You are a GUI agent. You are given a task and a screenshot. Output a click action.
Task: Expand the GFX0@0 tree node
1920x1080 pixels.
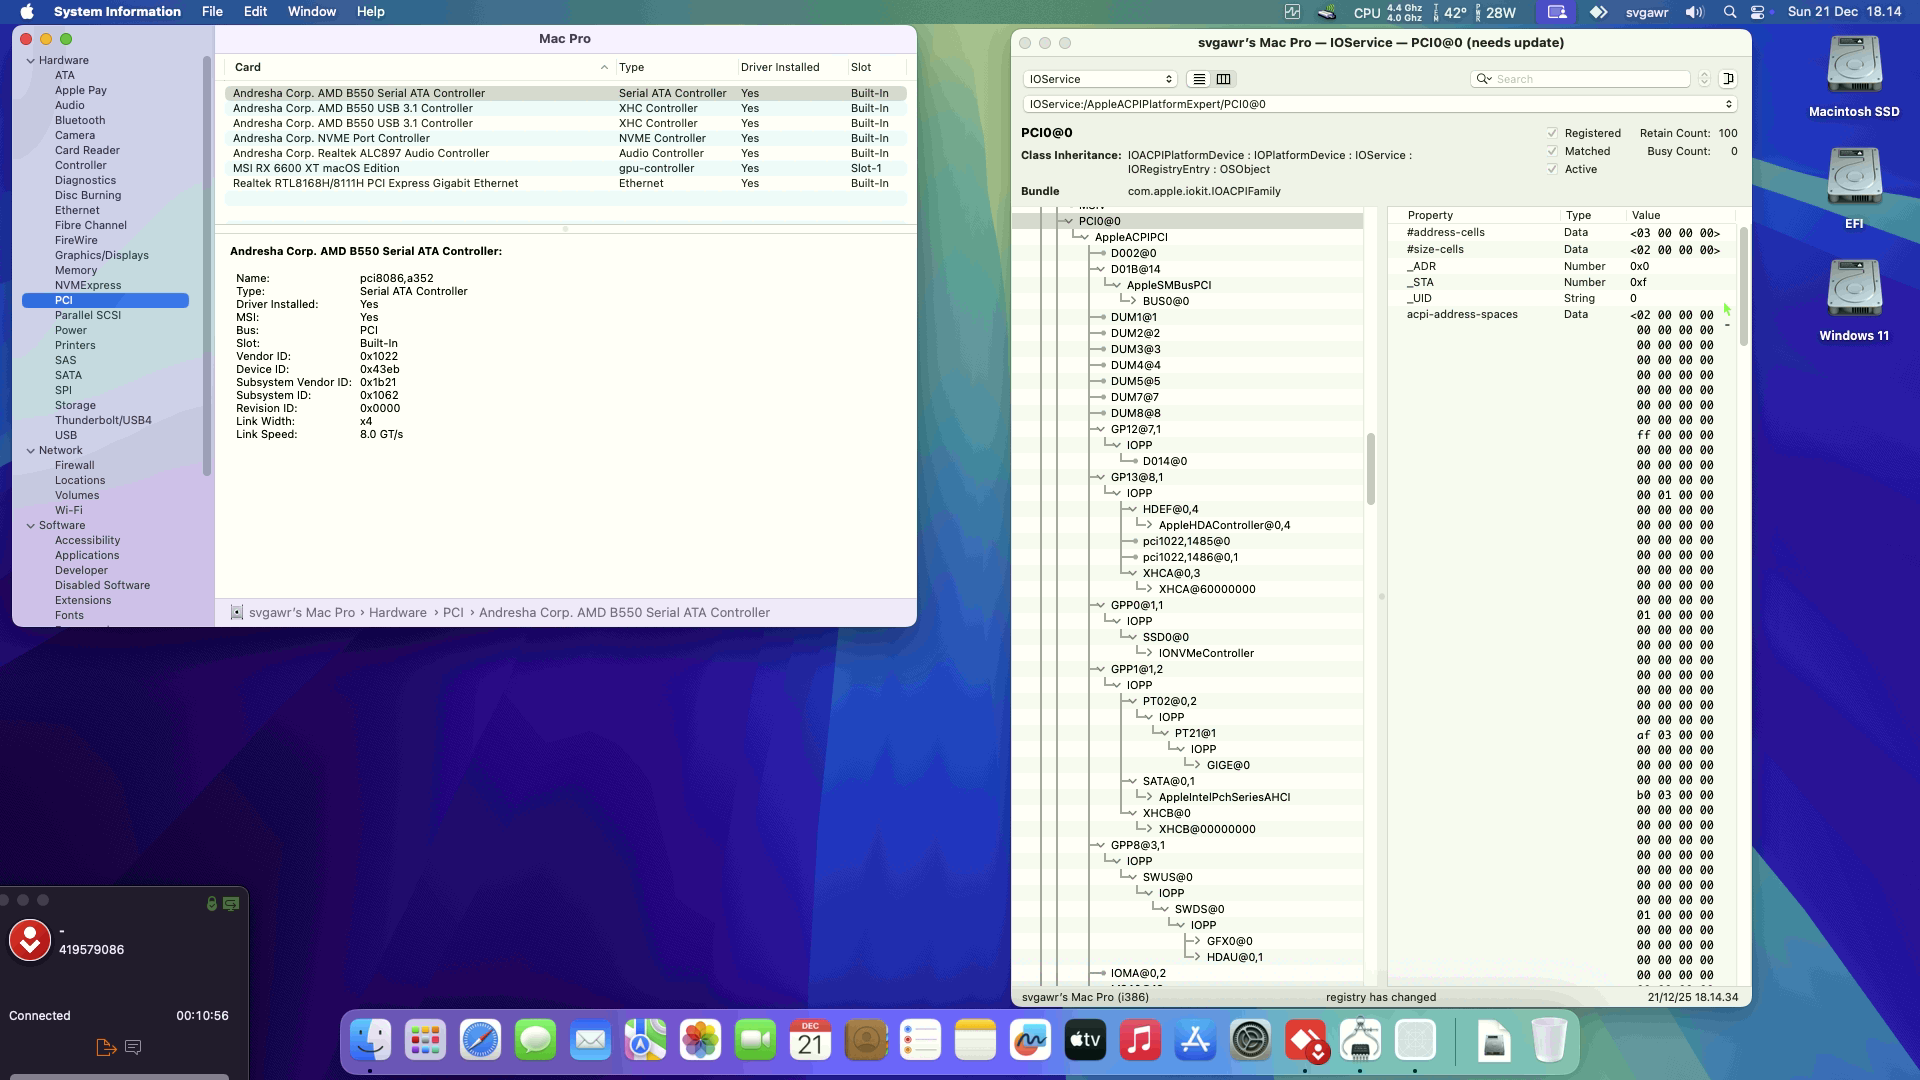point(1196,942)
